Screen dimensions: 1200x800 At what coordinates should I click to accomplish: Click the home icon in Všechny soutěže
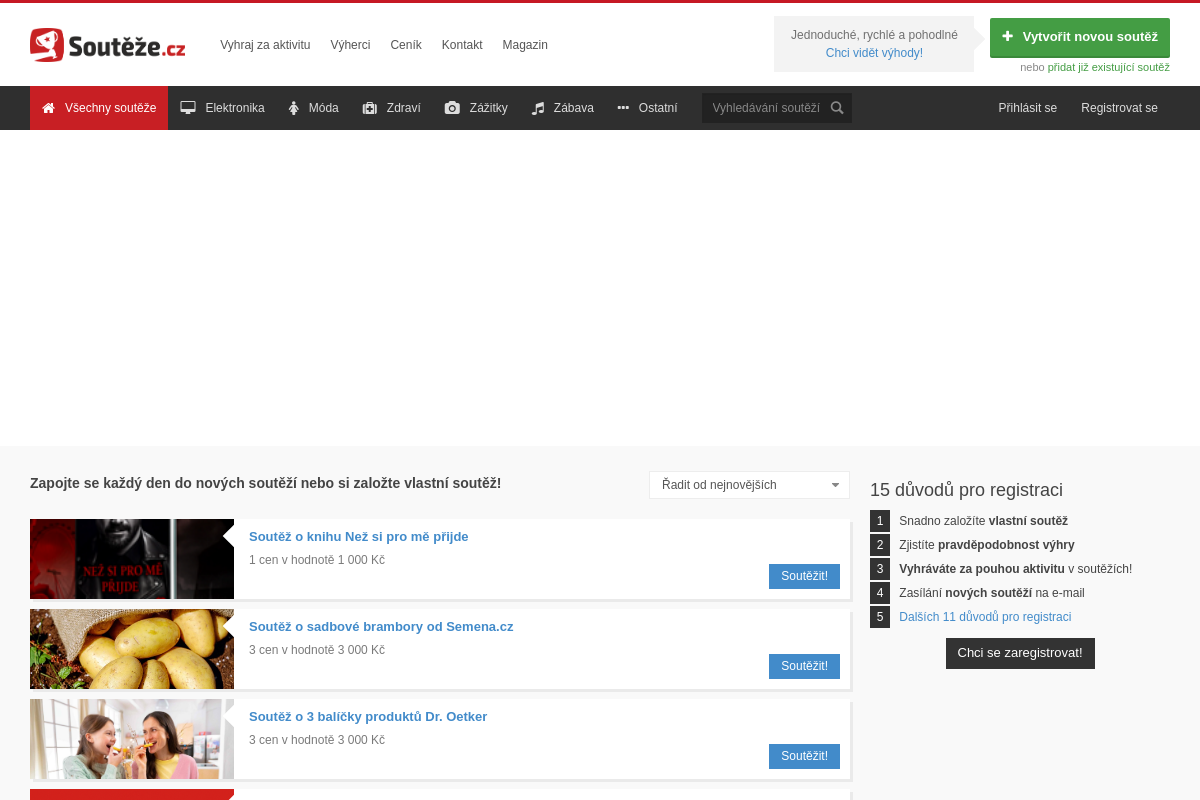click(48, 108)
